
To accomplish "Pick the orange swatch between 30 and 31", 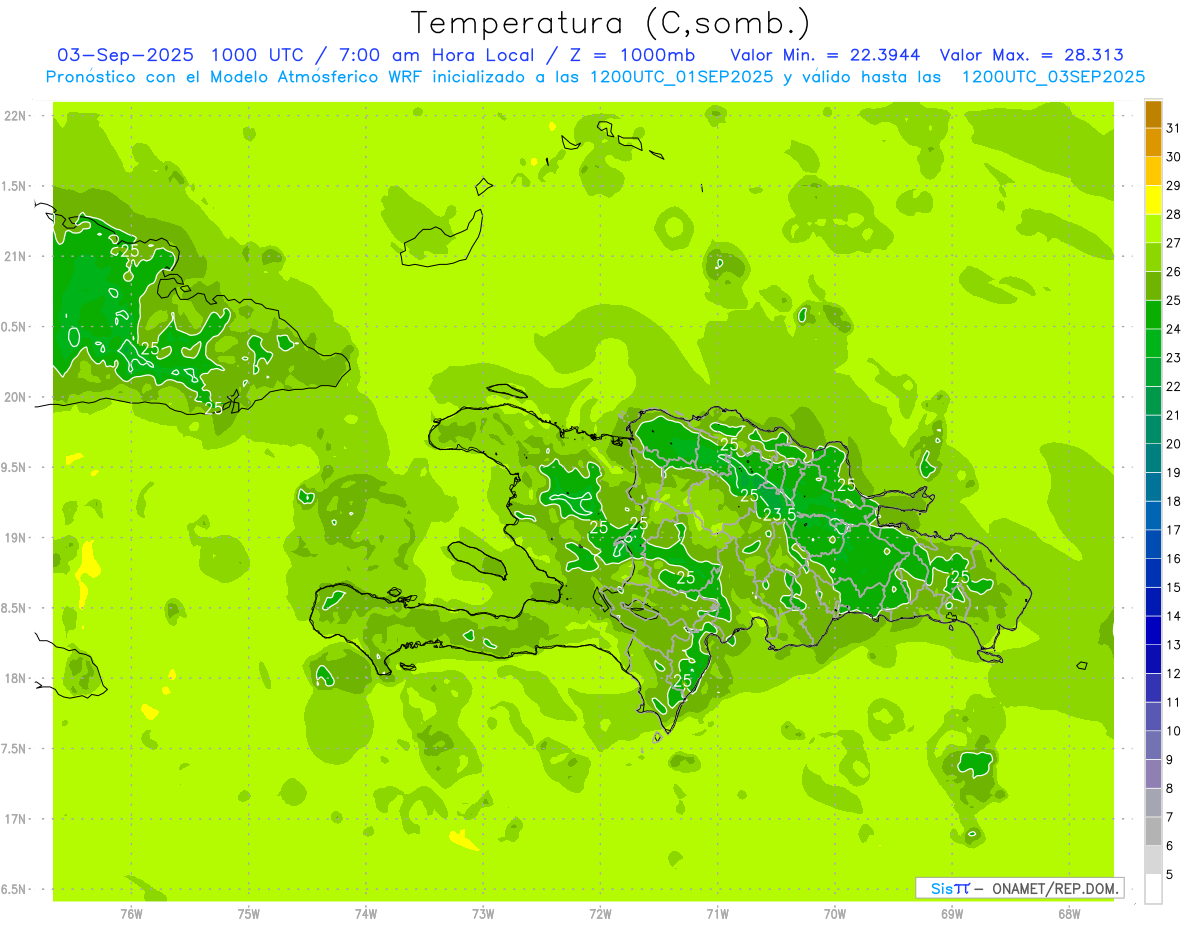I will pos(1153,142).
